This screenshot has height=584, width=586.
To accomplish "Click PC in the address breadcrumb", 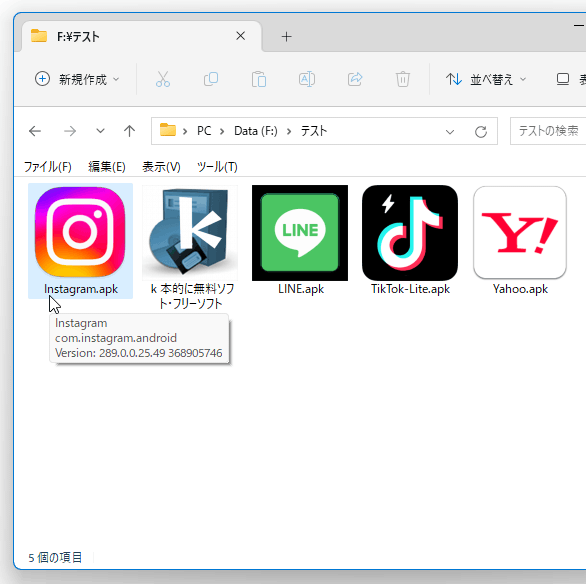I will tap(204, 131).
